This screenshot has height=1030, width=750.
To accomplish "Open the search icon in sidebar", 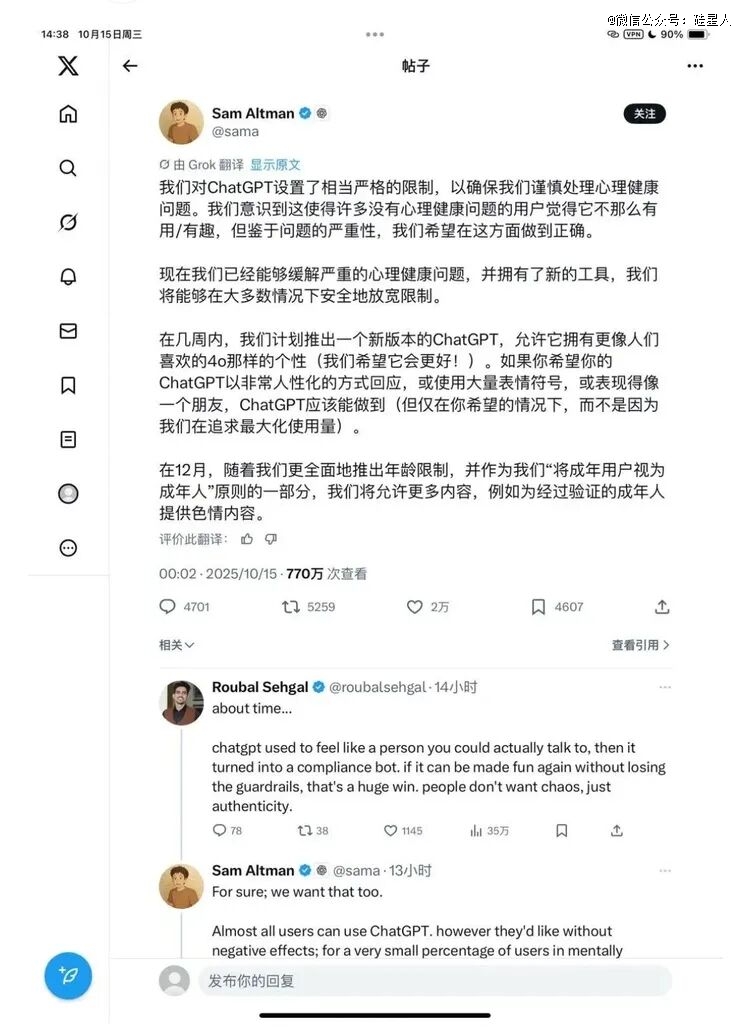I will (x=68, y=168).
